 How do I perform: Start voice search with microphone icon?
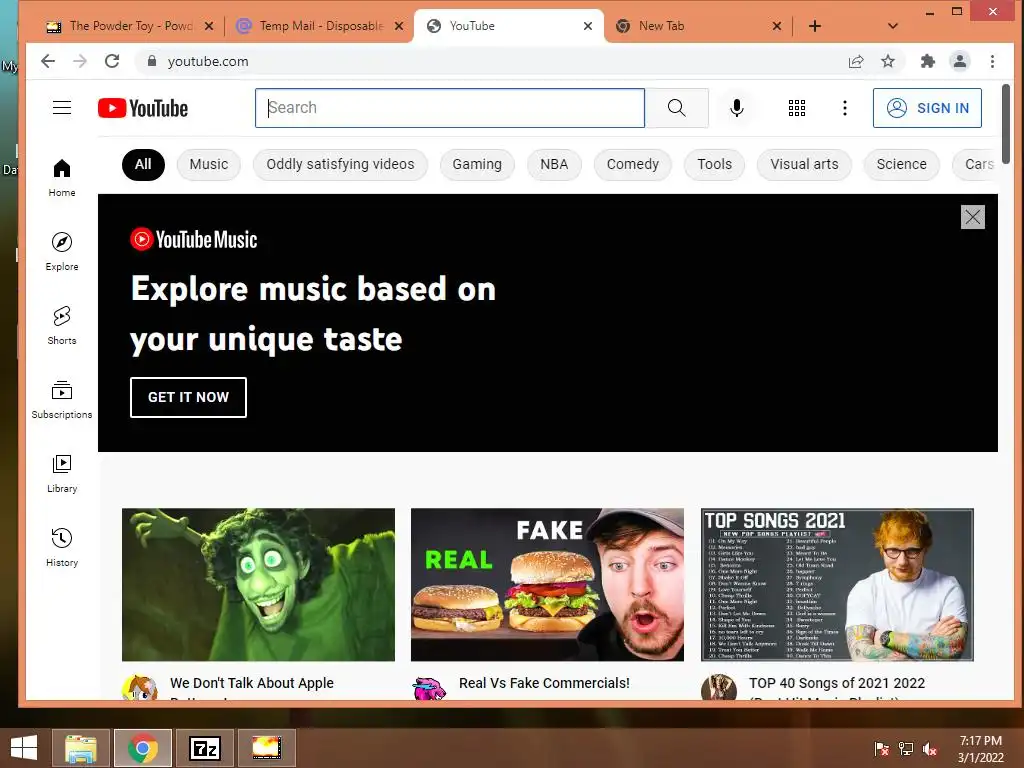737,108
